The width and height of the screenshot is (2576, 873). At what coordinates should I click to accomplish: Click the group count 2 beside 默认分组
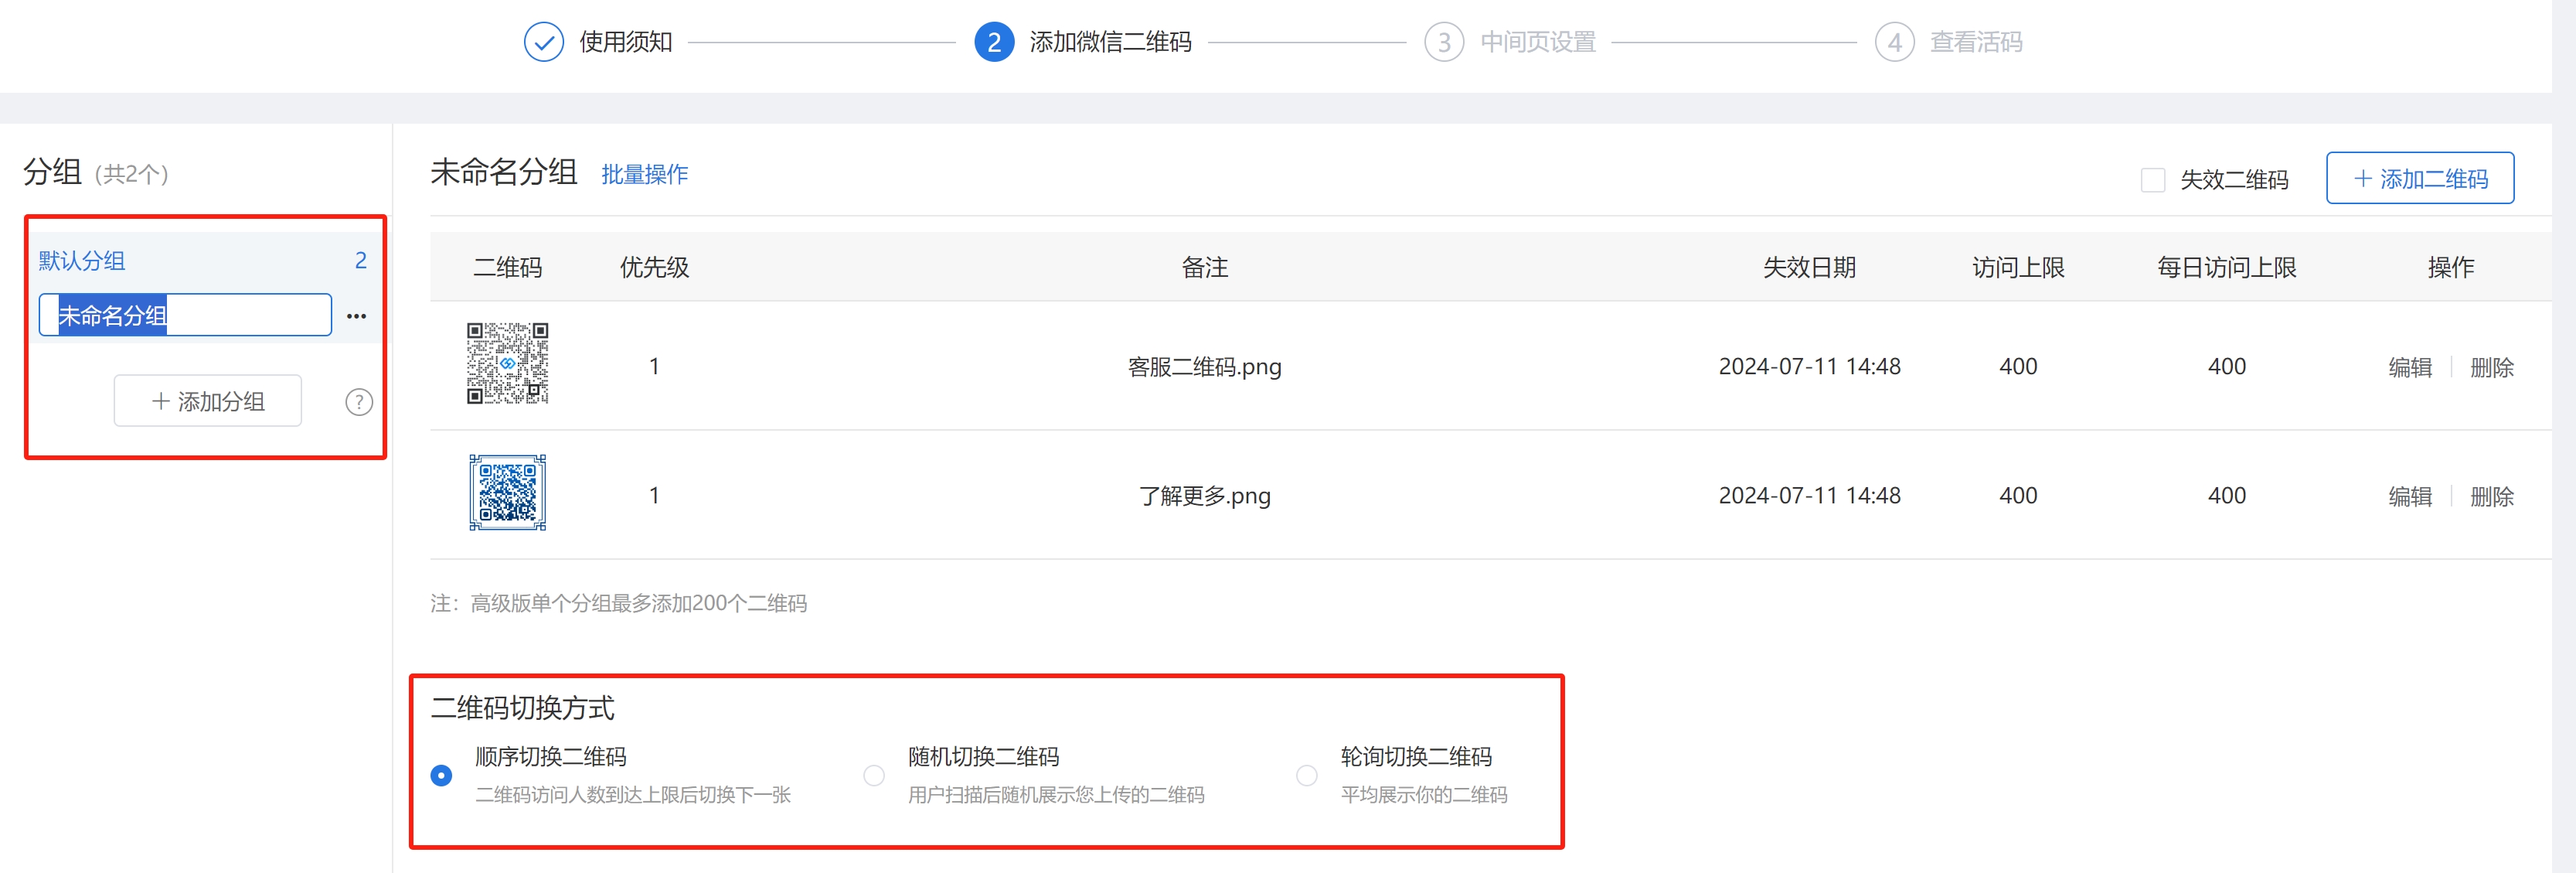(361, 261)
